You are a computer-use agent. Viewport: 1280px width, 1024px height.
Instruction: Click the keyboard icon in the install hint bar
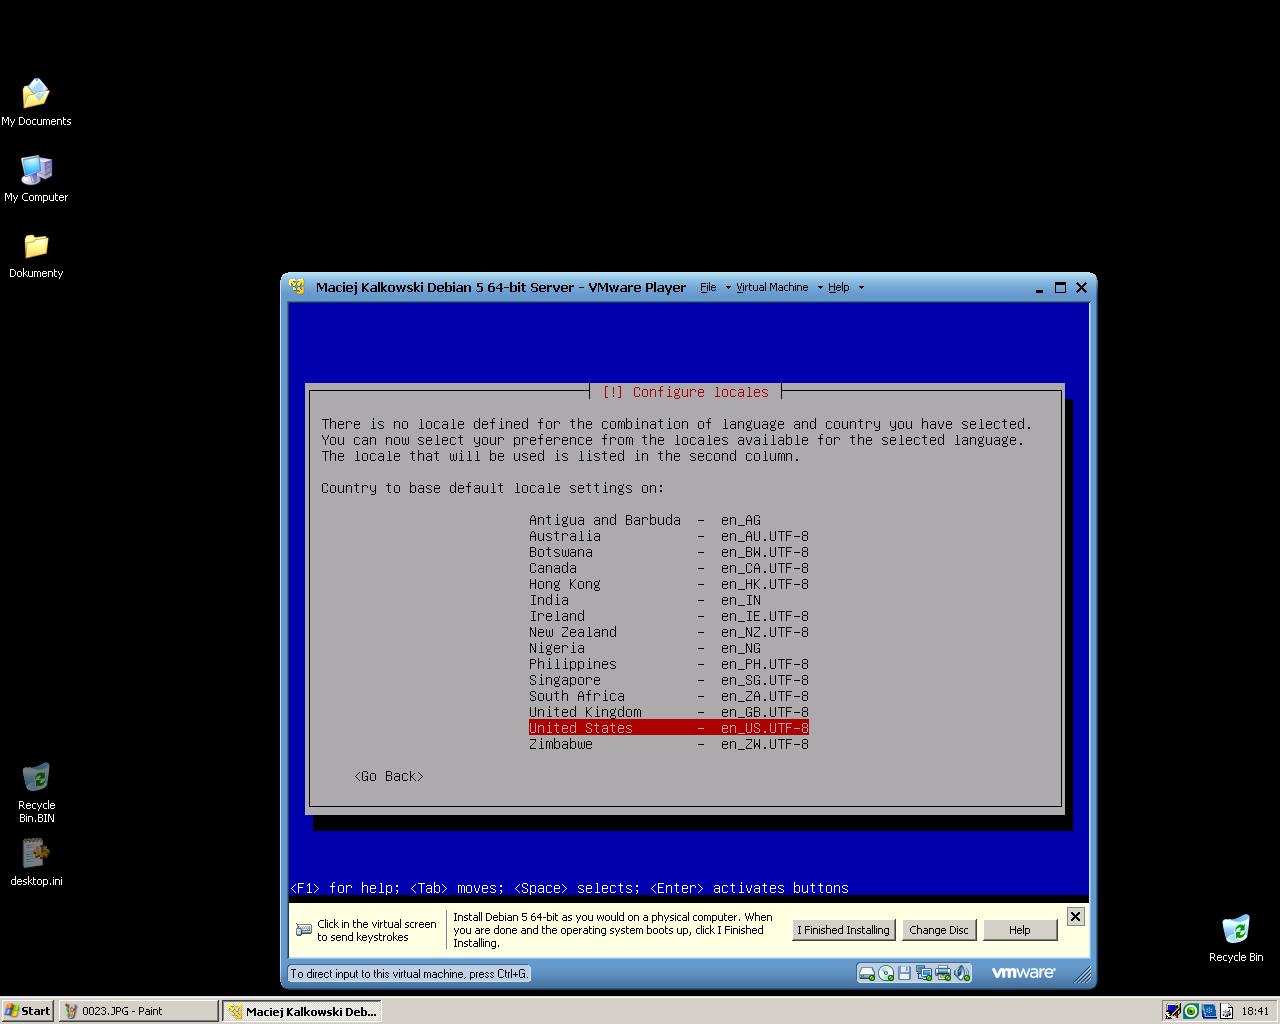click(x=304, y=930)
